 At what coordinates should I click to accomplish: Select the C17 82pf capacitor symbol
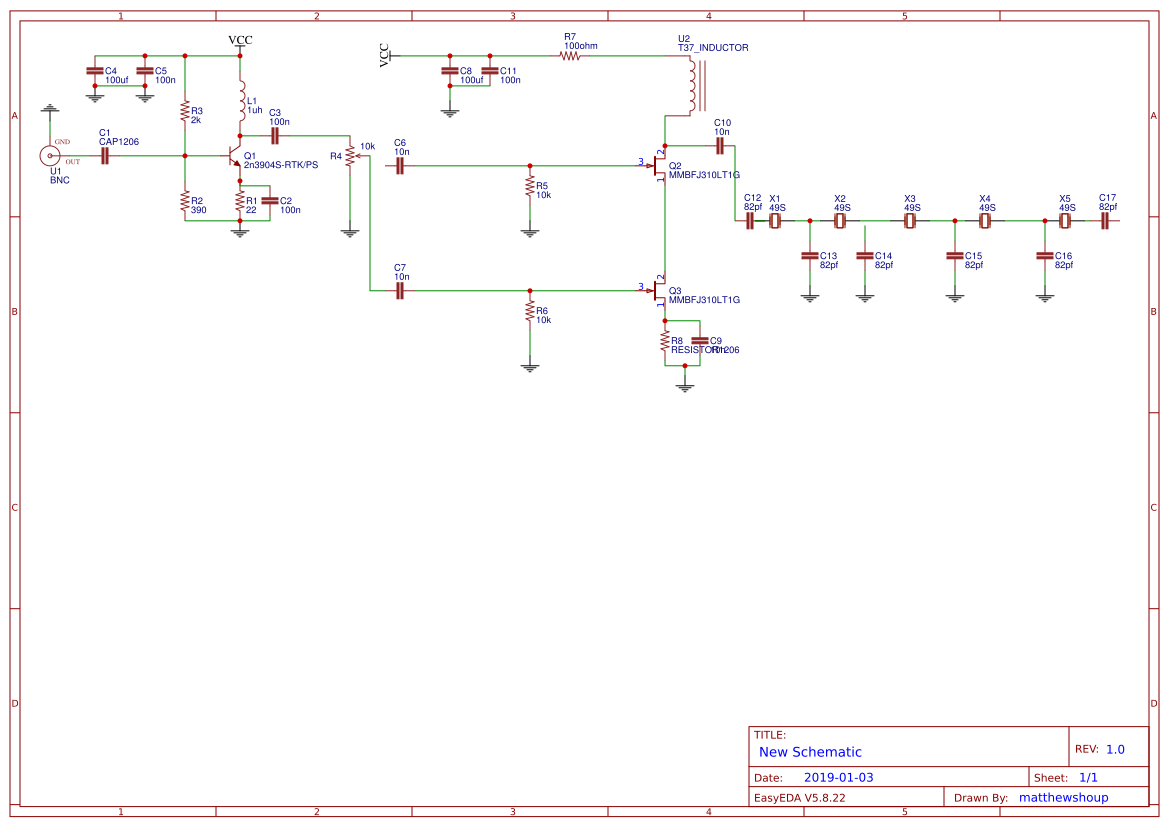[x=1105, y=221]
